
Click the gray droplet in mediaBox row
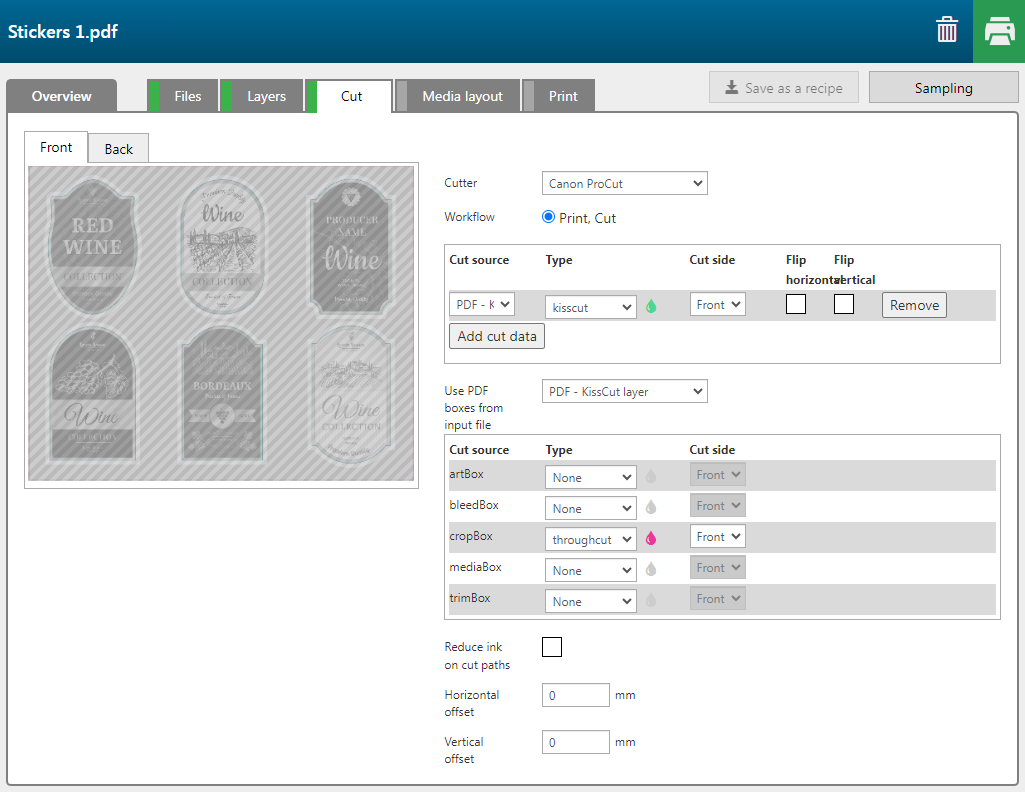click(x=651, y=570)
